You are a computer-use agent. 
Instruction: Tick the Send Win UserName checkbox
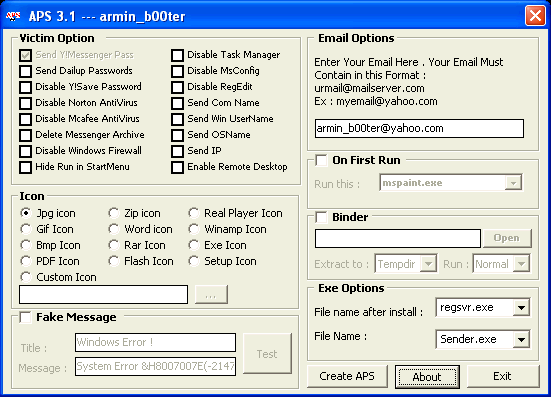[177, 119]
